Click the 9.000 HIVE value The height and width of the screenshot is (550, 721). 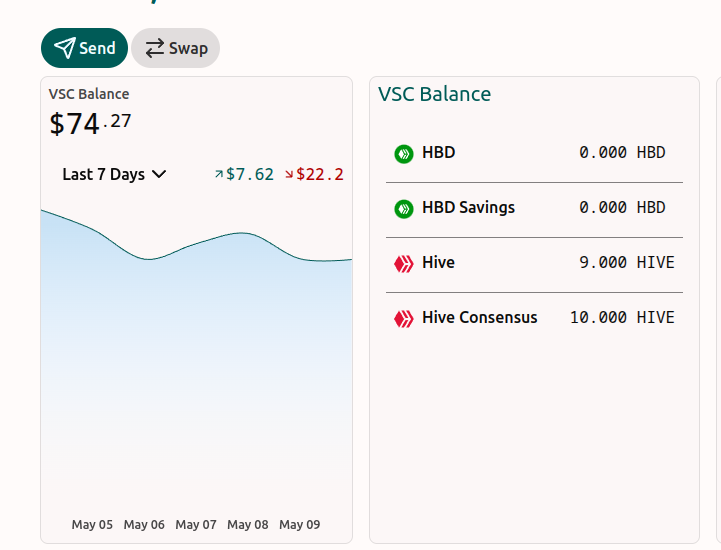click(x=627, y=262)
